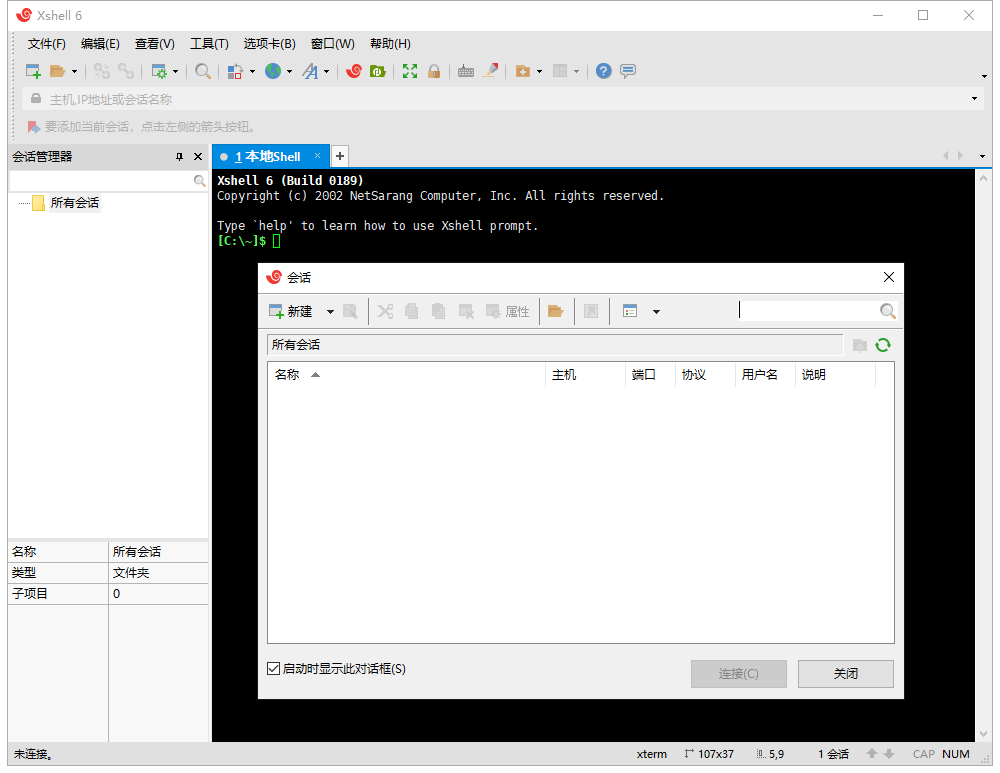This screenshot has width=1000, height=773.
Task: Toggle full screen with green arrows icon
Action: pyautogui.click(x=410, y=71)
